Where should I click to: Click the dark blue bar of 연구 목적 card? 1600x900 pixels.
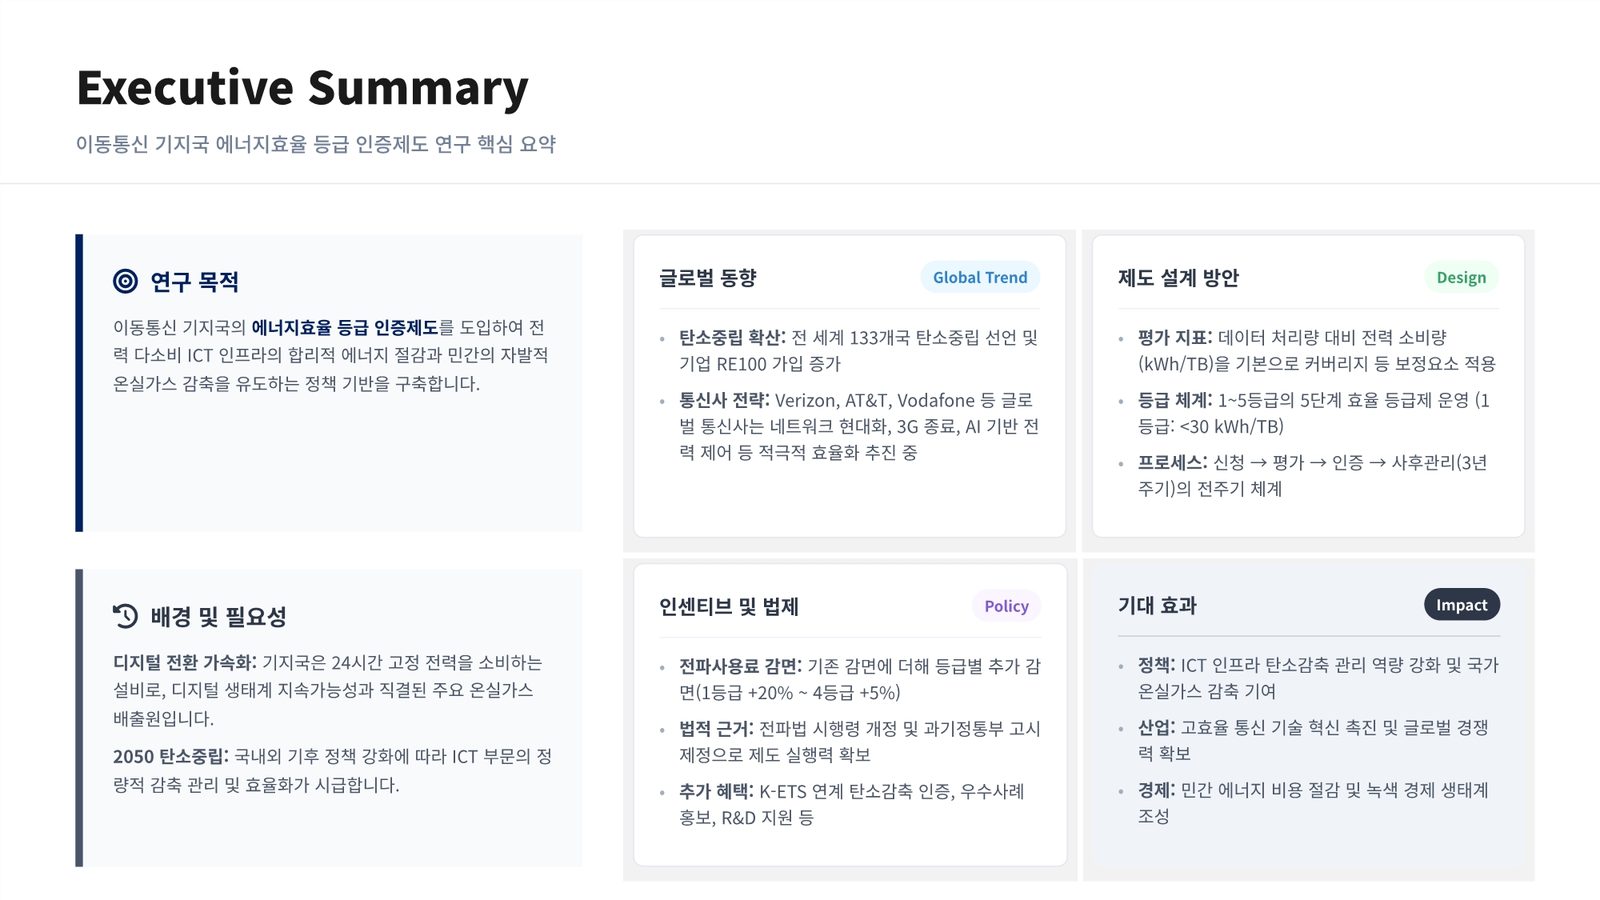(79, 383)
